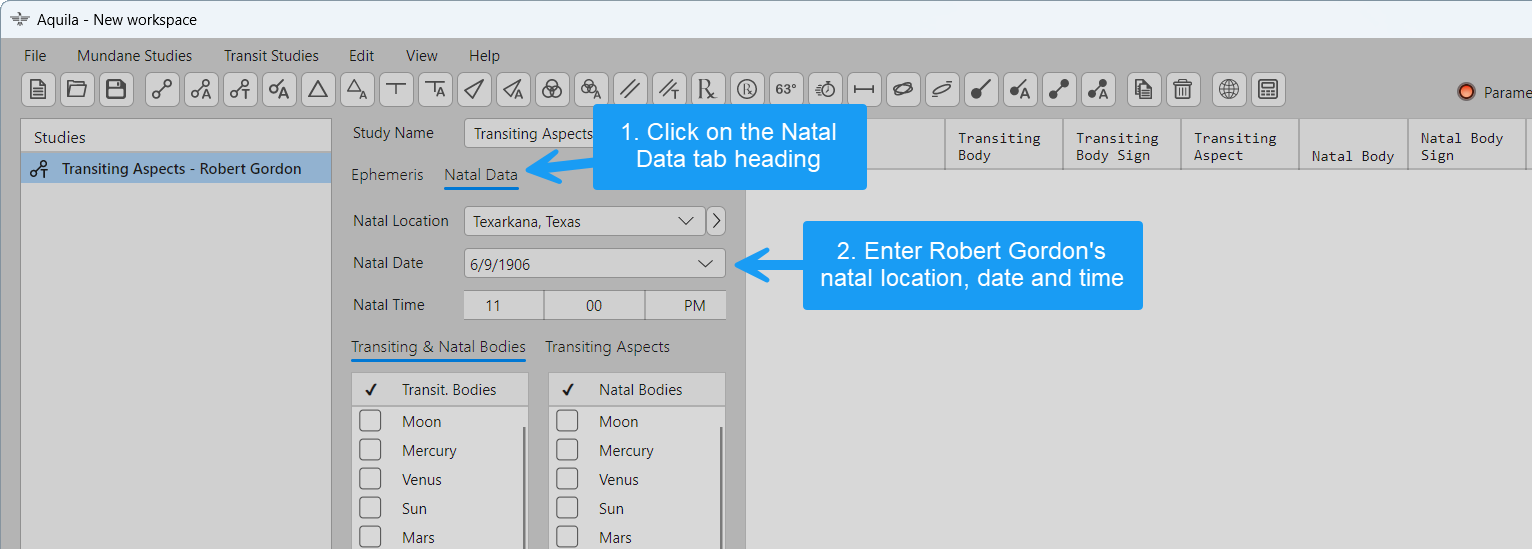Click the linked circles with A icon
The height and width of the screenshot is (549, 1532).
201,89
